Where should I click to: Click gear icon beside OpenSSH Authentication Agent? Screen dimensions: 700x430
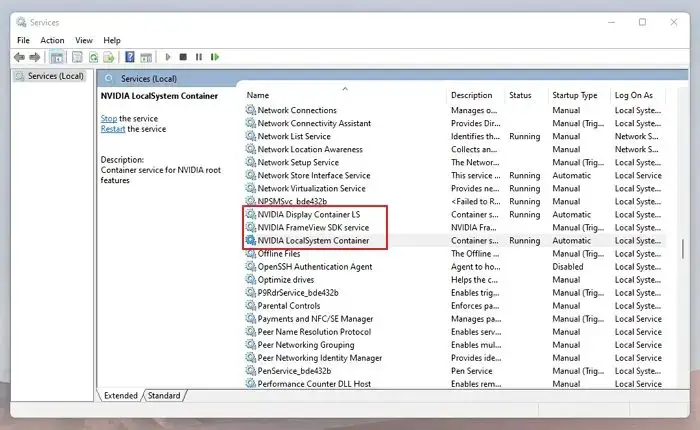pyautogui.click(x=250, y=267)
